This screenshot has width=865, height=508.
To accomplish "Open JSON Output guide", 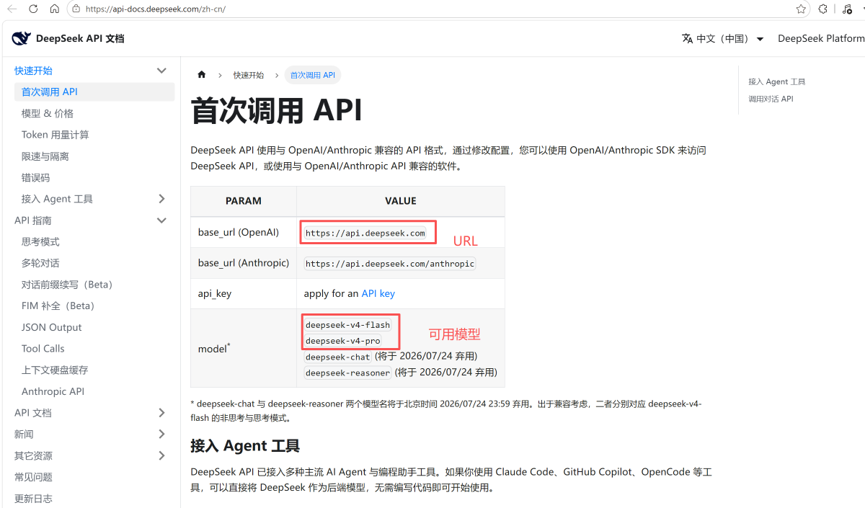I will [x=51, y=327].
